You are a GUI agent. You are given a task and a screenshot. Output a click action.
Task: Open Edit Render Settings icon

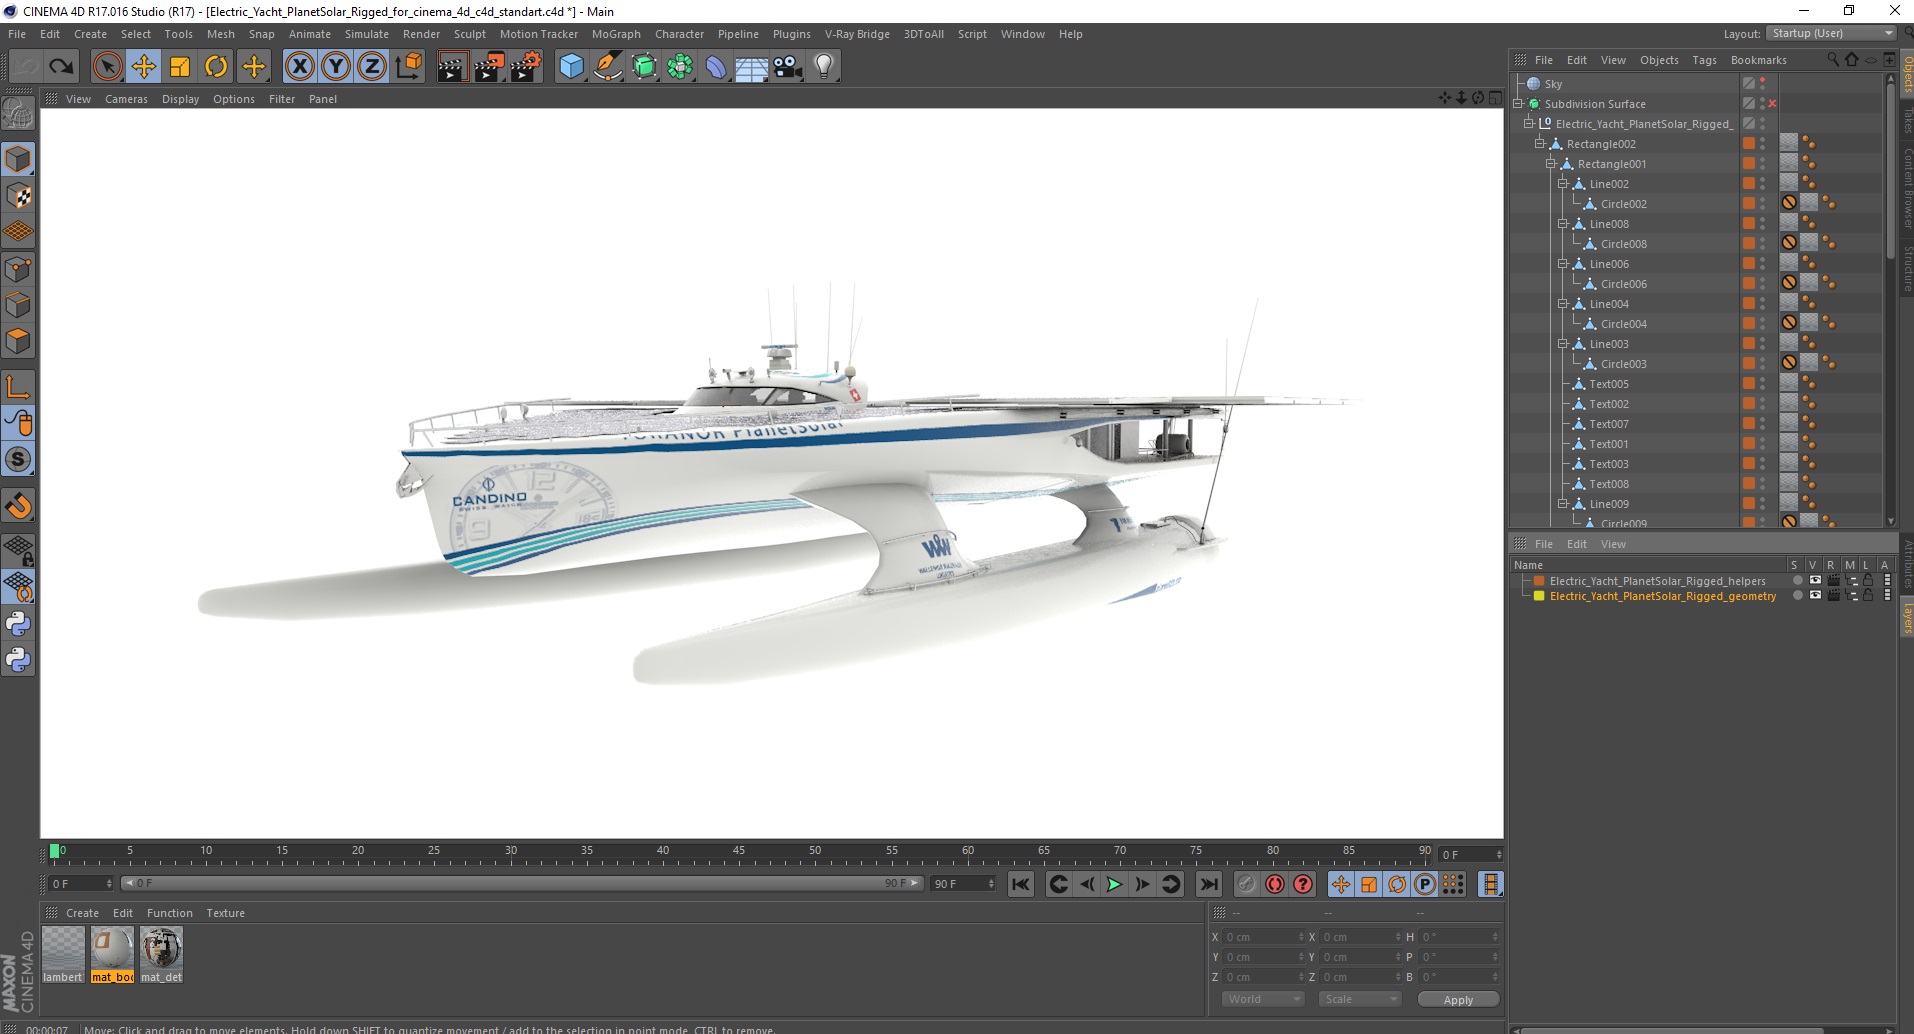(526, 67)
